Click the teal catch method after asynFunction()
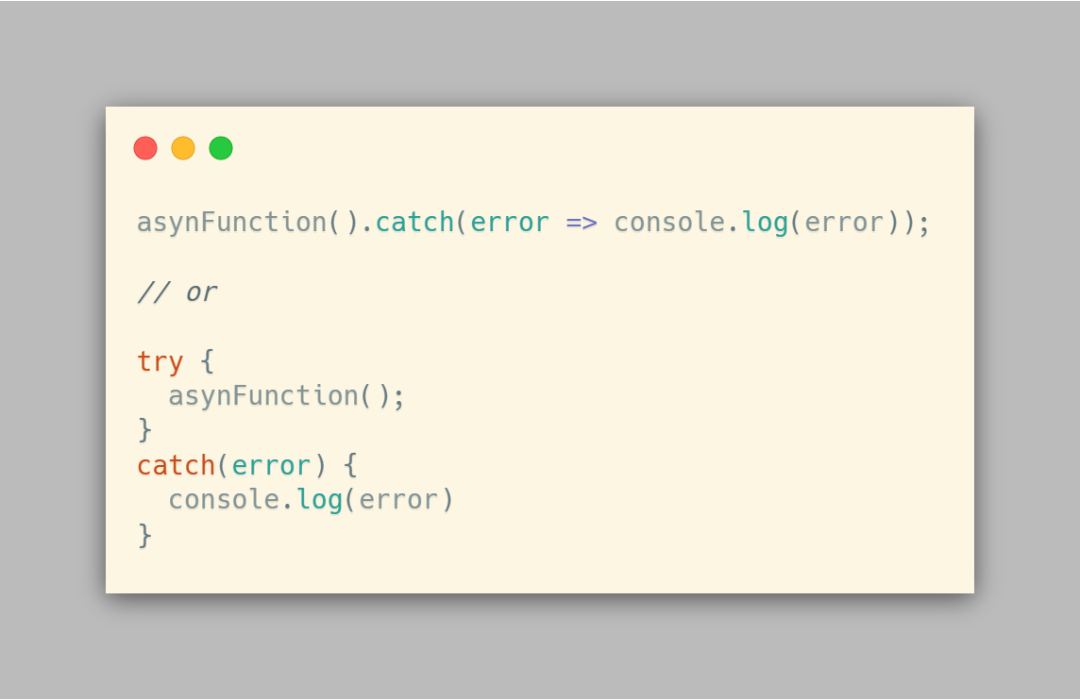 click(x=415, y=222)
